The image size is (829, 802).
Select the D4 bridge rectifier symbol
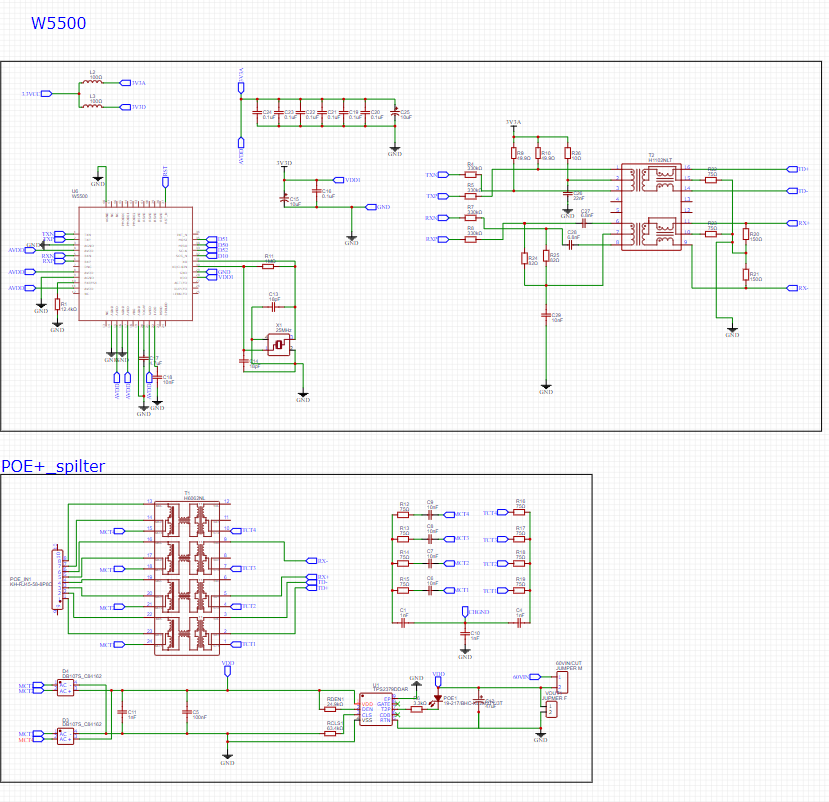[x=65, y=688]
